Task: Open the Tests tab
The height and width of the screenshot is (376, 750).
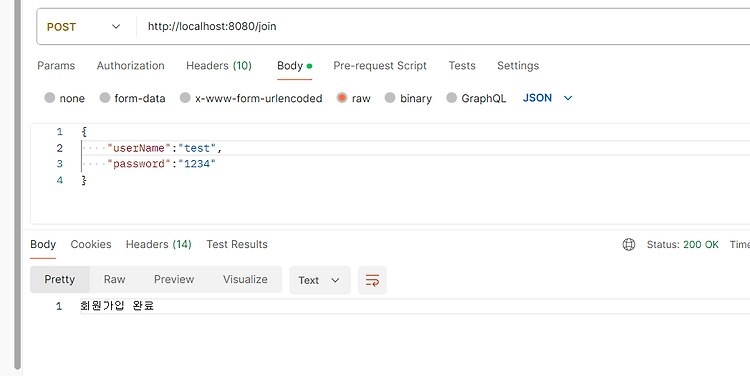Action: point(462,66)
